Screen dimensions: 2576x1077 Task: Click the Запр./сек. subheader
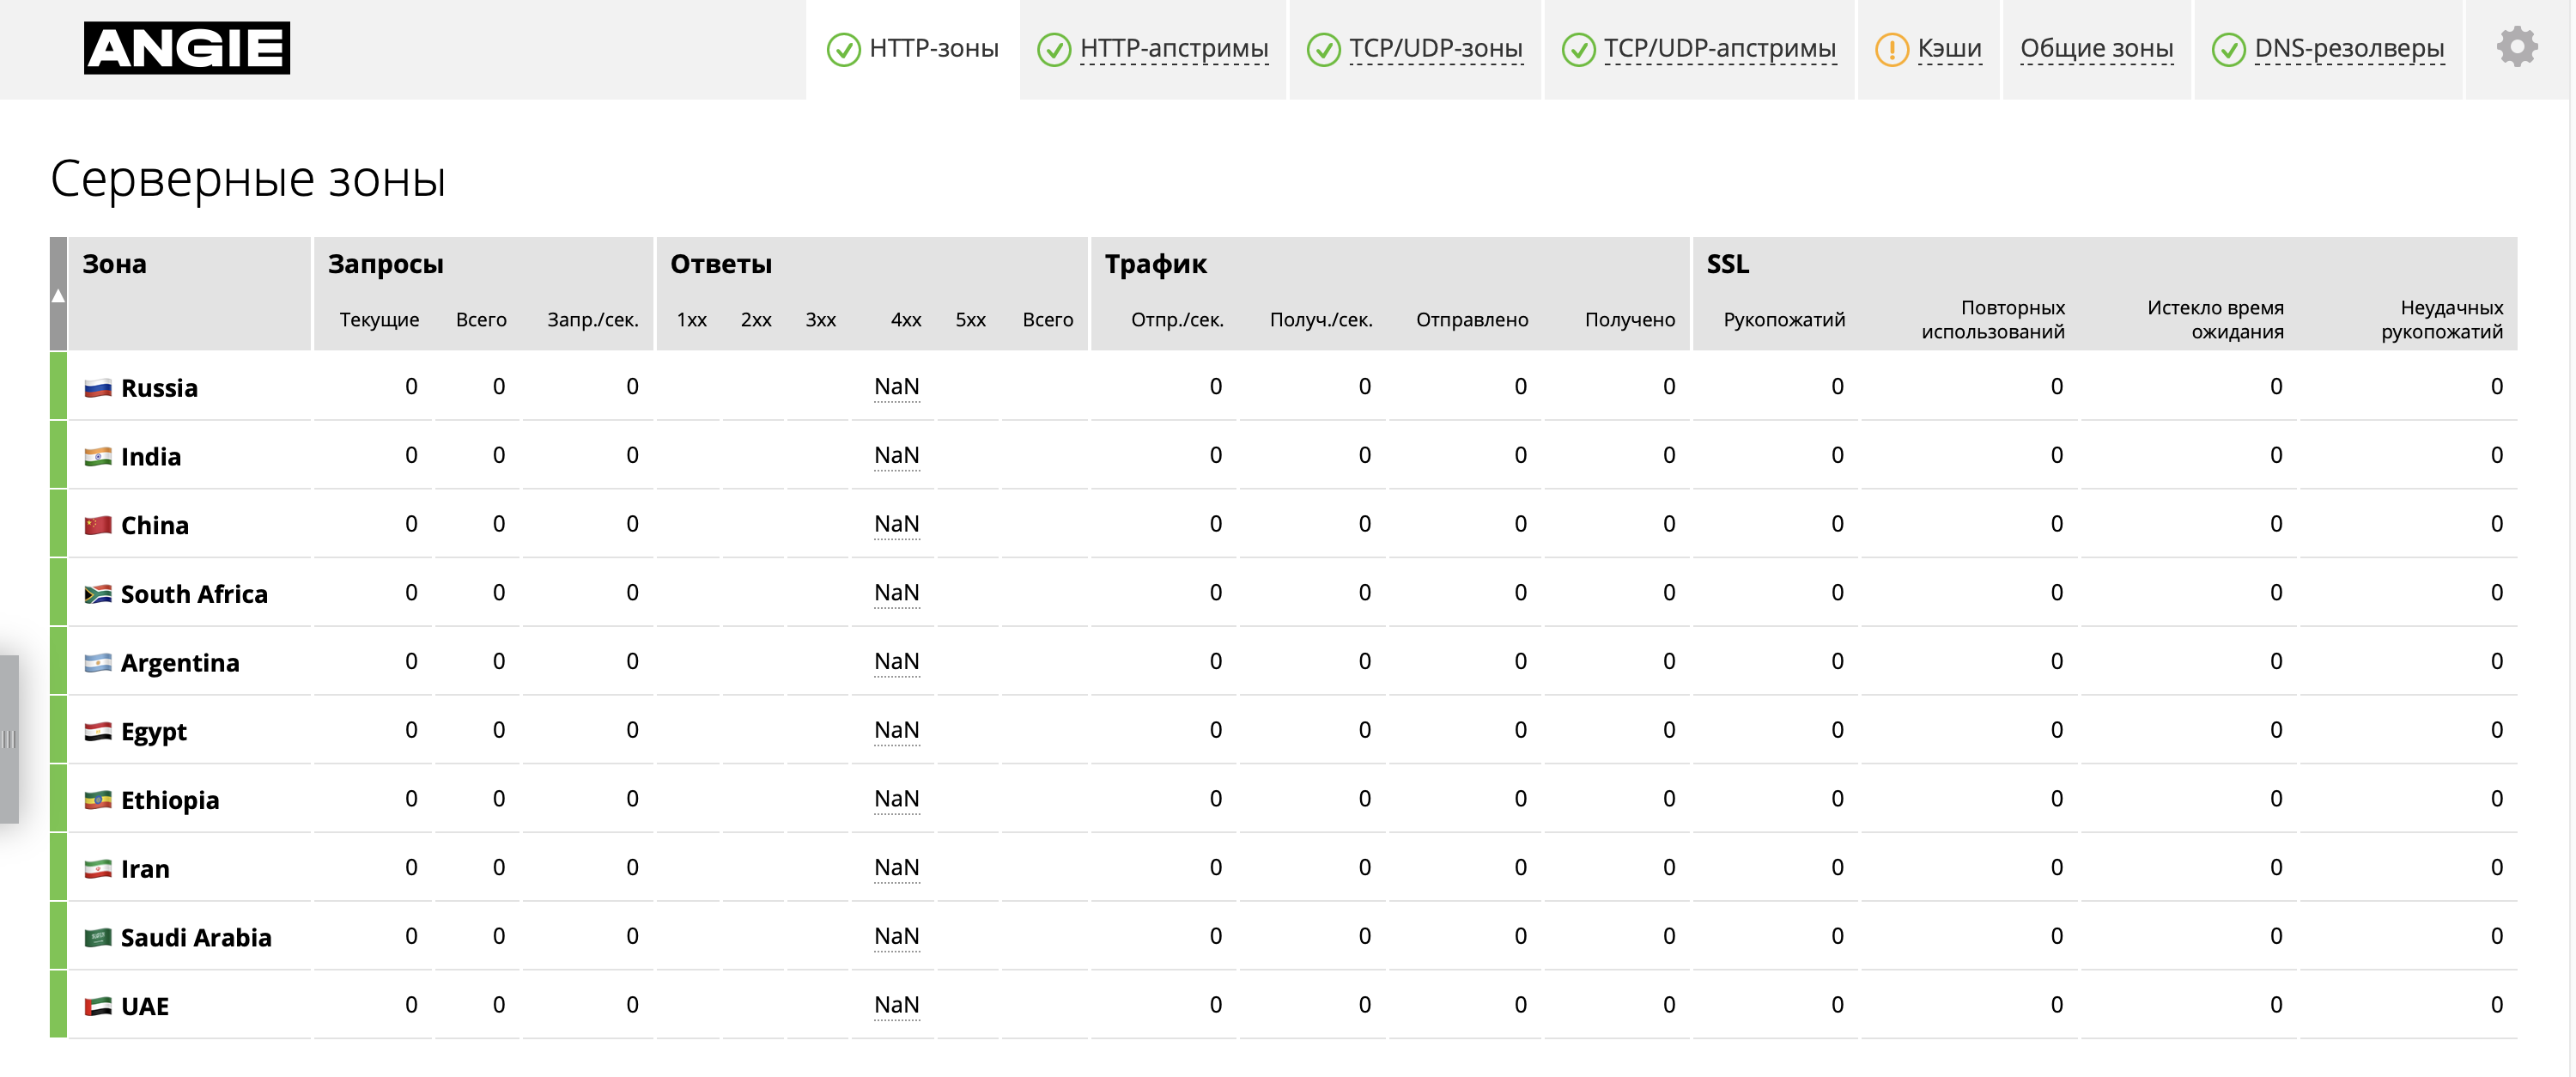592,320
